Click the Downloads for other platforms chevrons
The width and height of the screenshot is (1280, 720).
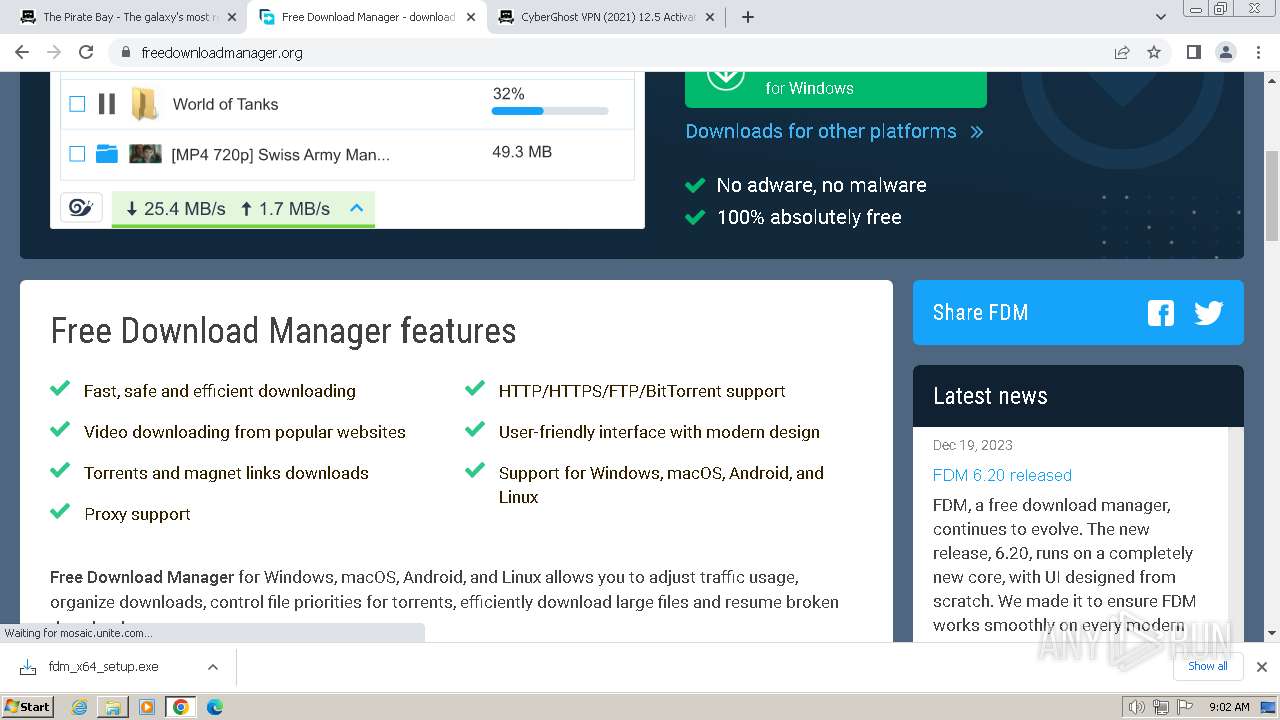(977, 132)
